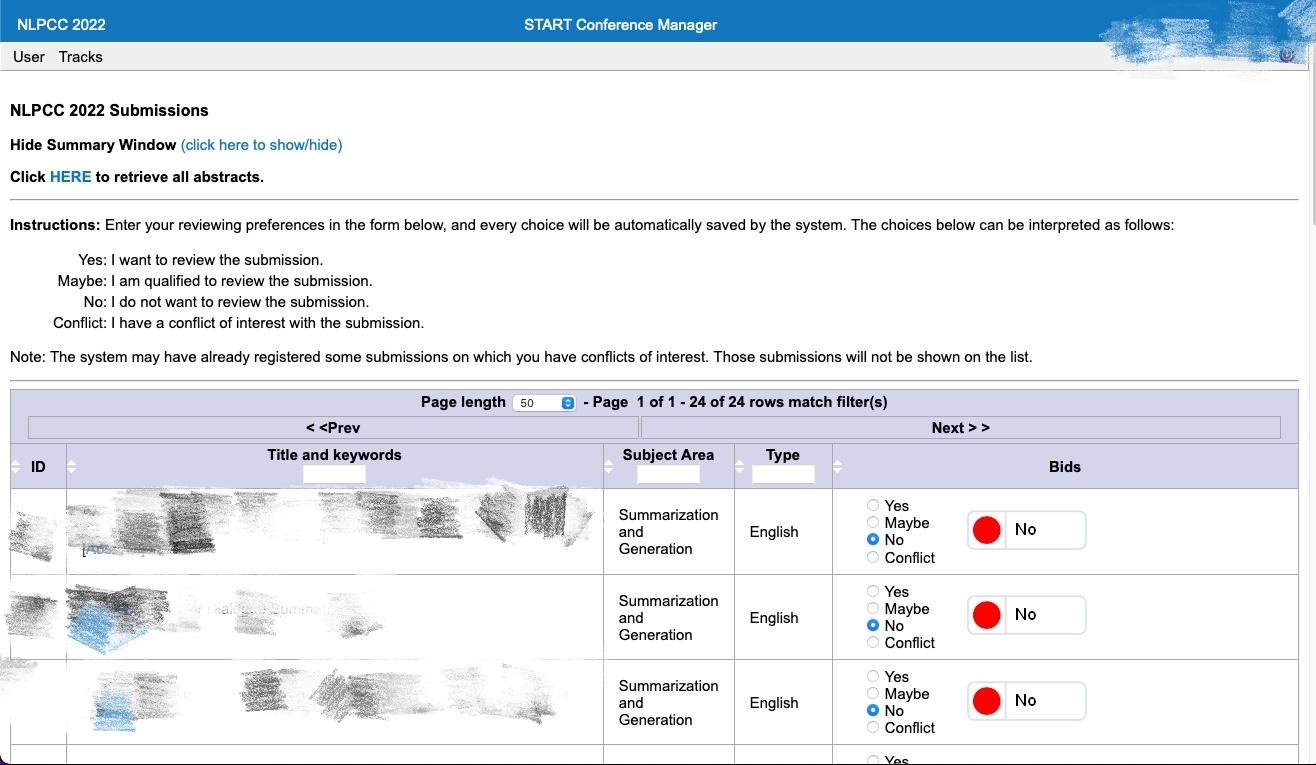
Task: Go to the Next page button
Action: [x=960, y=428]
